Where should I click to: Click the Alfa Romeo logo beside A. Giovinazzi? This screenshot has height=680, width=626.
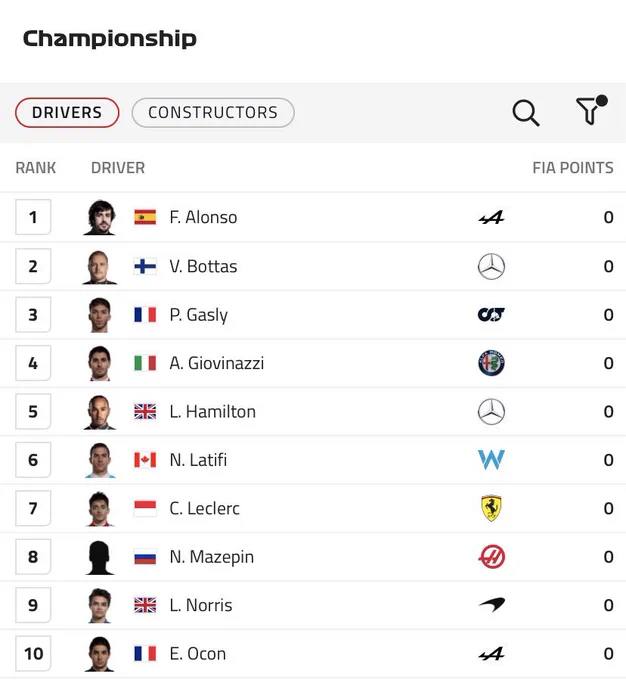(x=491, y=363)
